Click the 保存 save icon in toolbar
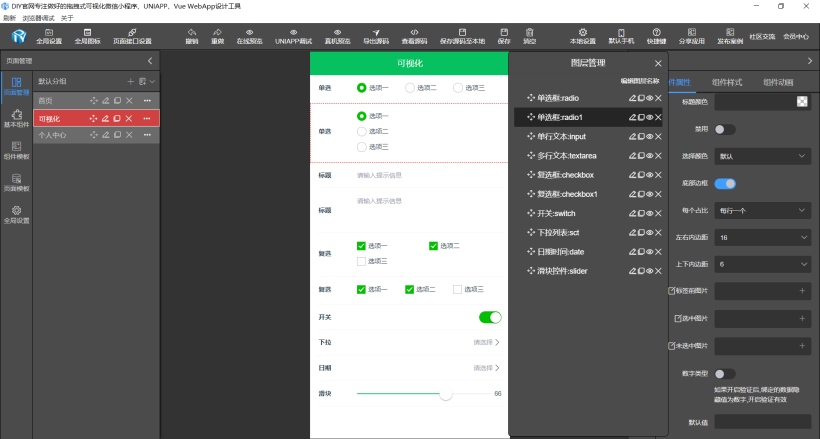820x439 pixels. [x=503, y=36]
